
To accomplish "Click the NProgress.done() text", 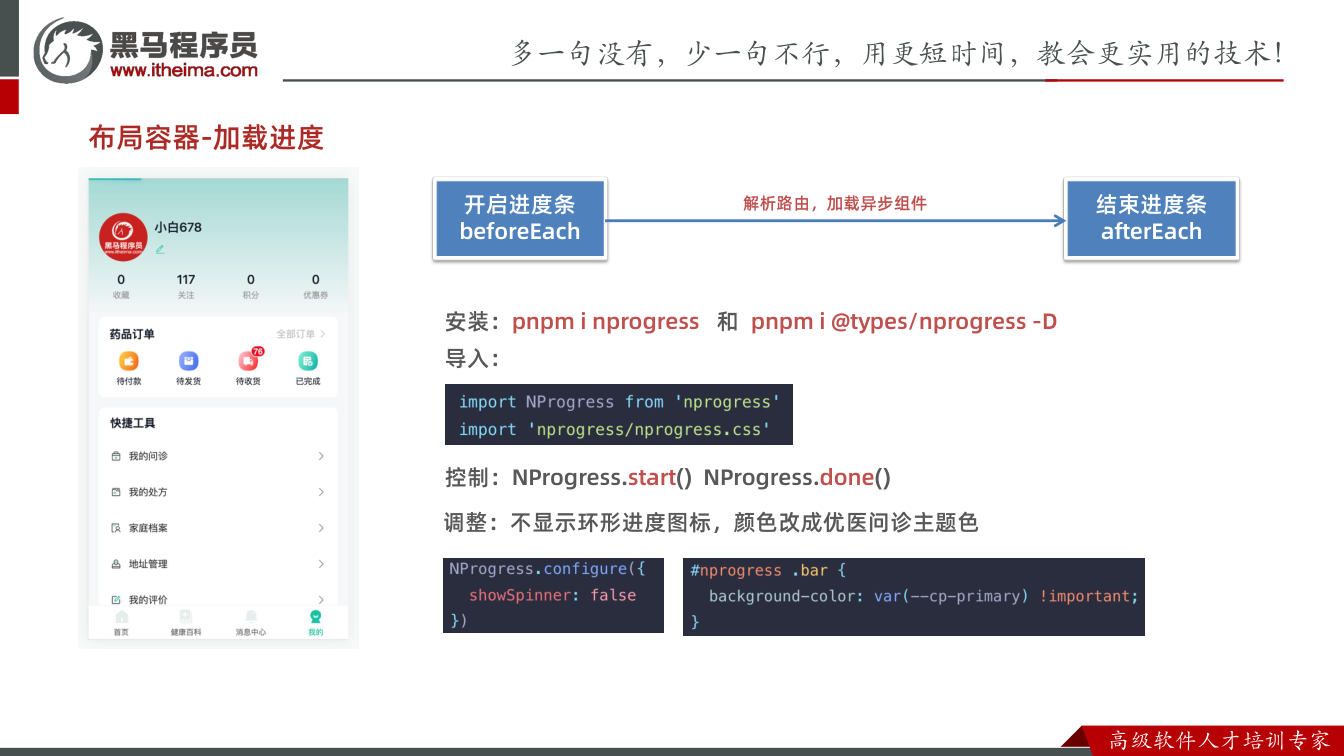I will [x=797, y=478].
